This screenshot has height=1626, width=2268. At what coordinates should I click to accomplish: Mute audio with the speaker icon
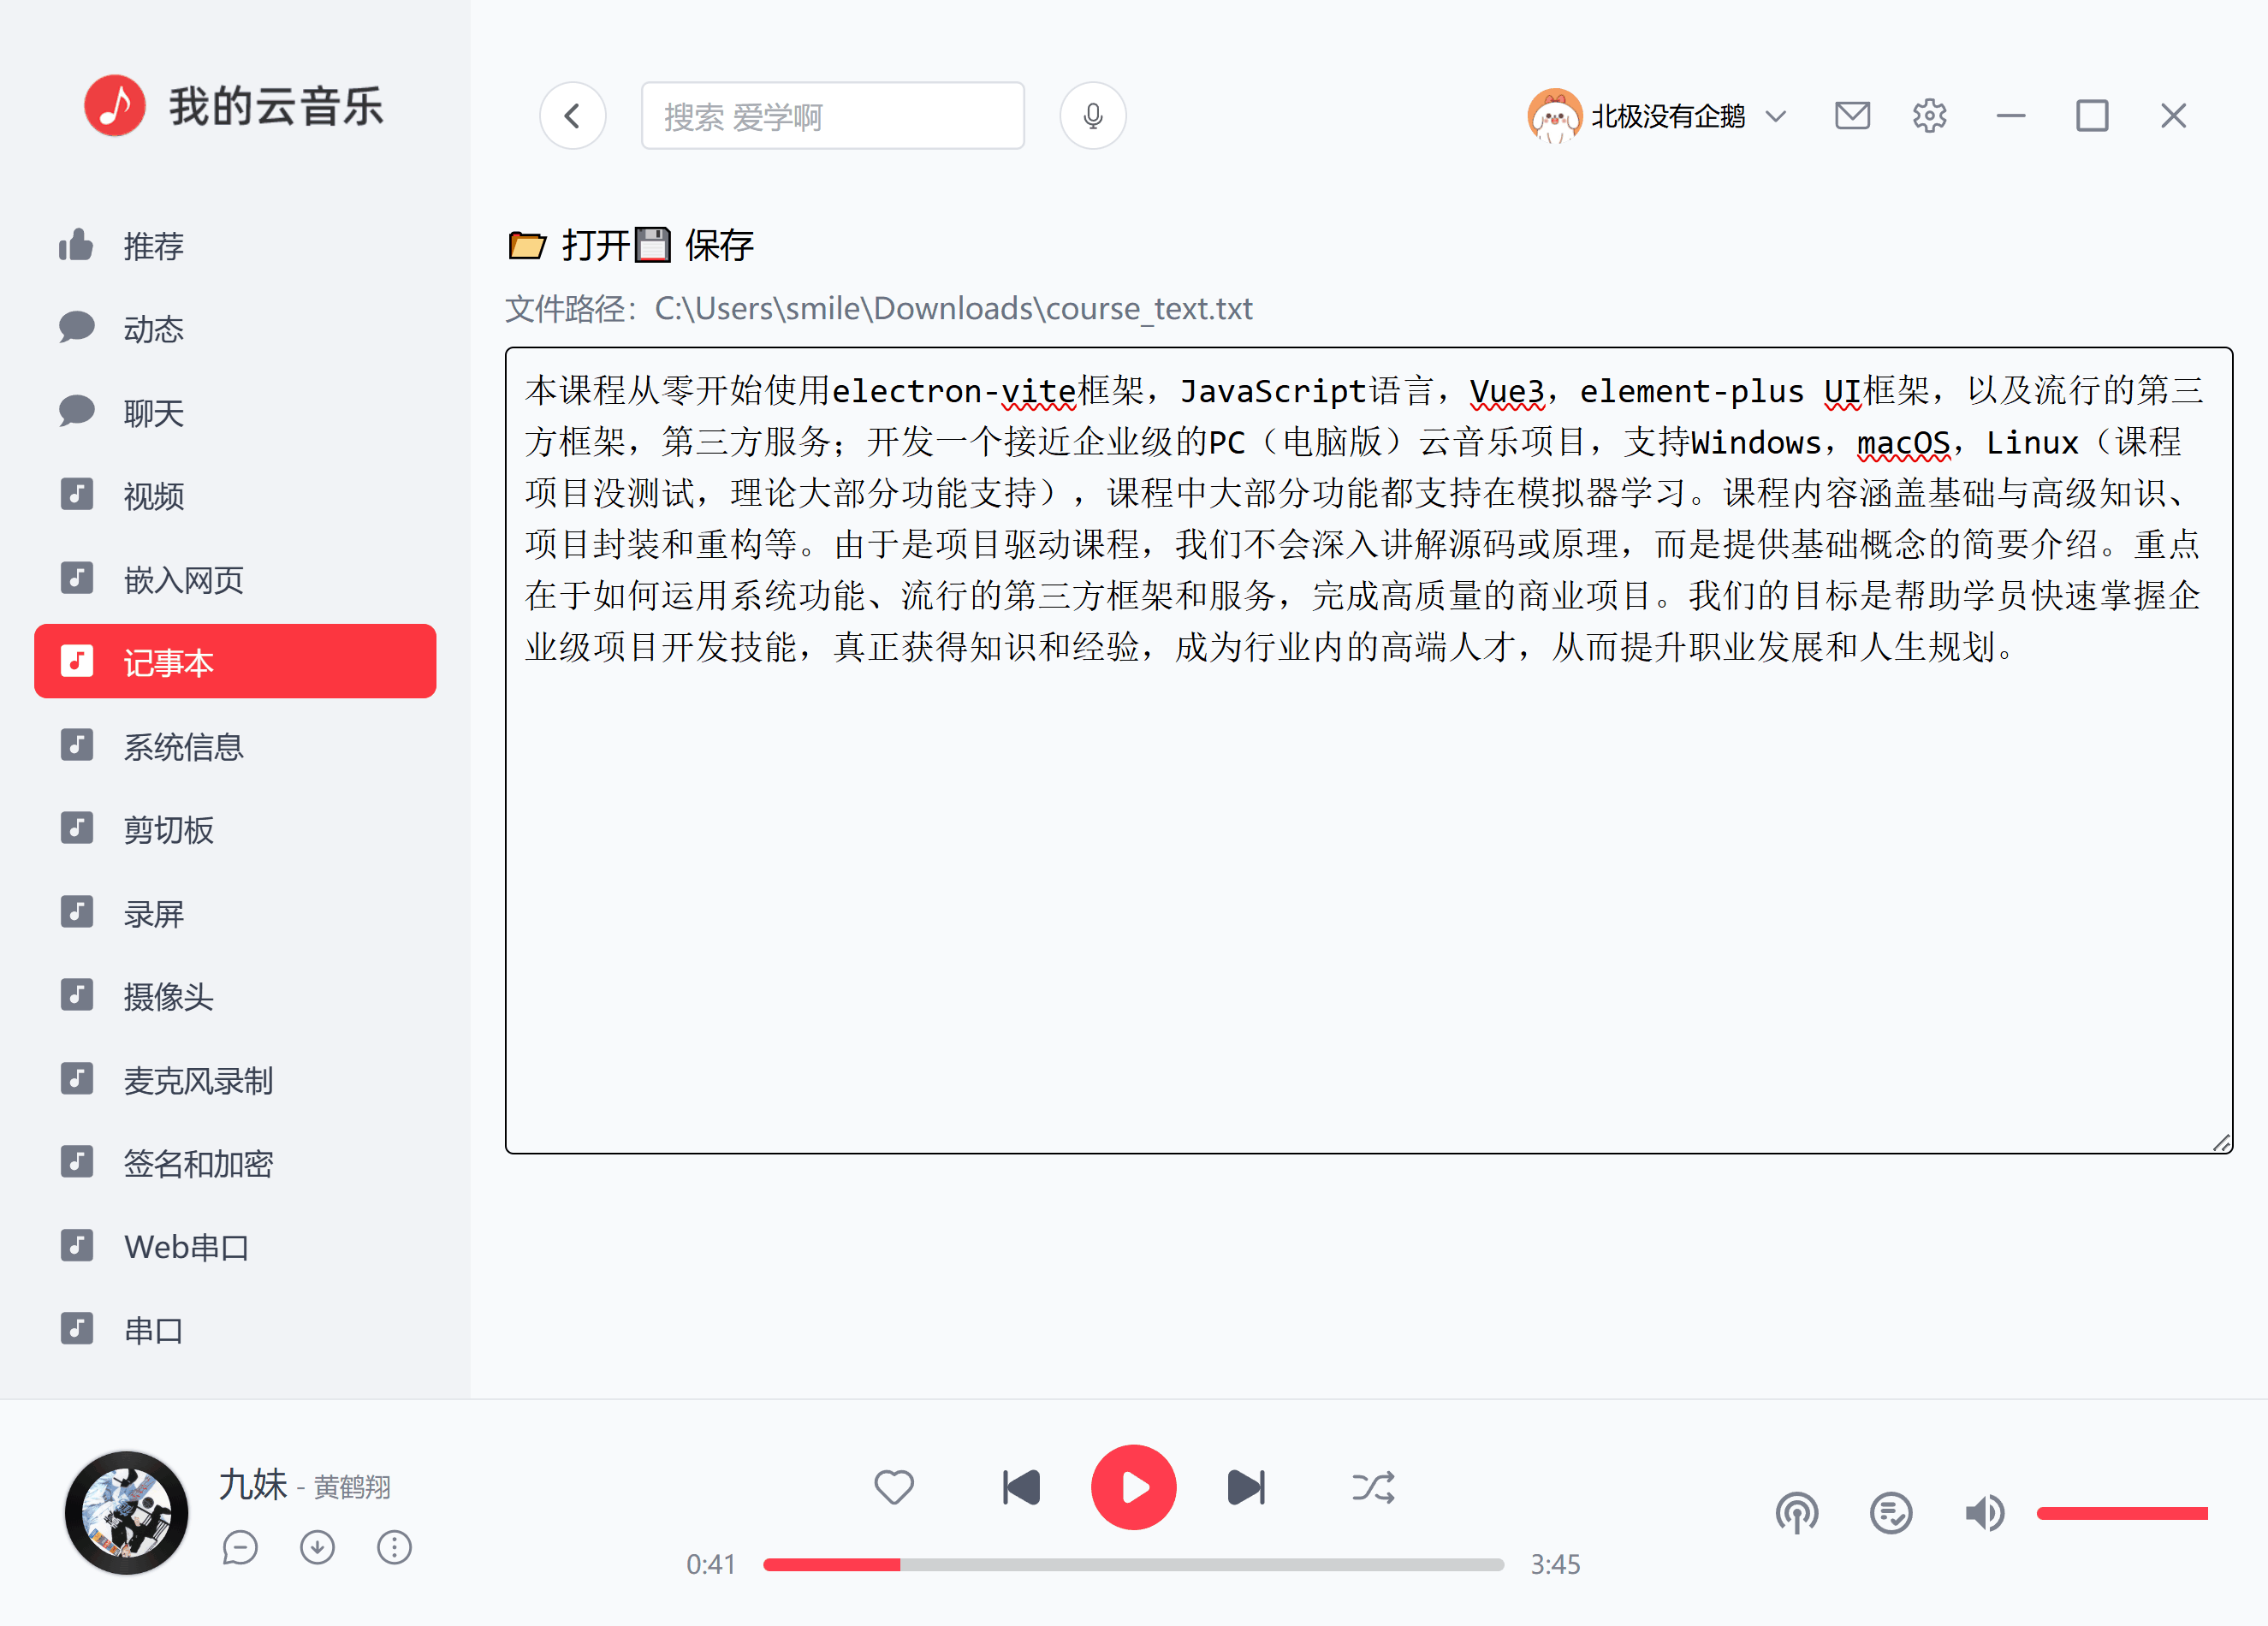tap(1985, 1513)
